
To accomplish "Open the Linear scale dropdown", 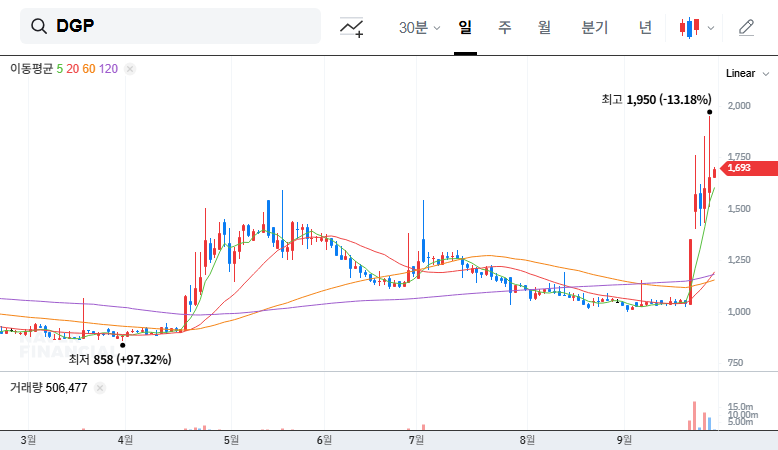I will point(747,73).
